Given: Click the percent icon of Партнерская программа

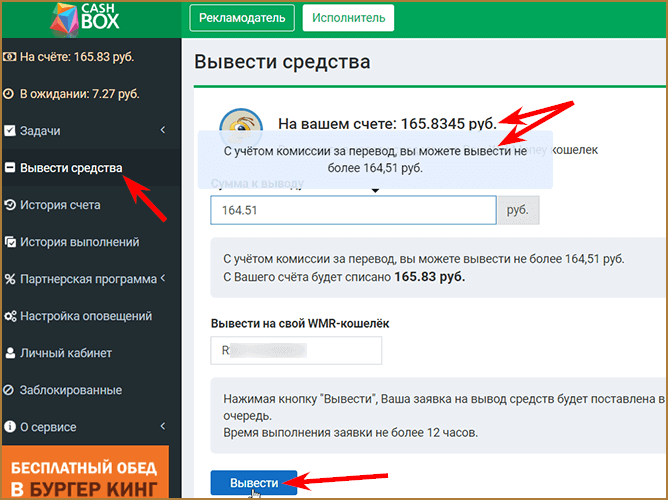Looking at the screenshot, I should [10, 279].
